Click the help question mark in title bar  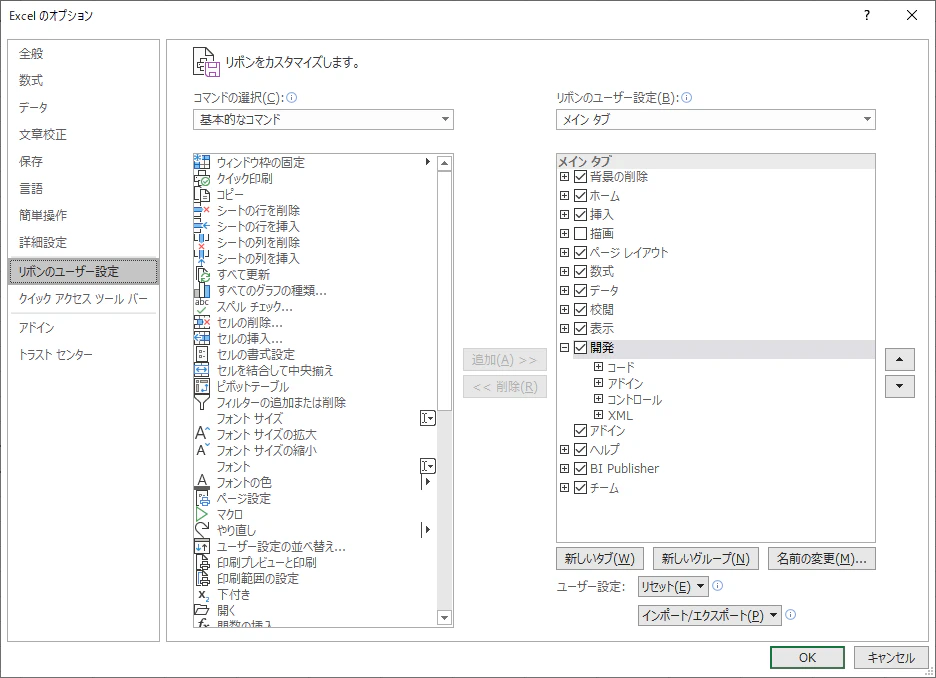(867, 16)
